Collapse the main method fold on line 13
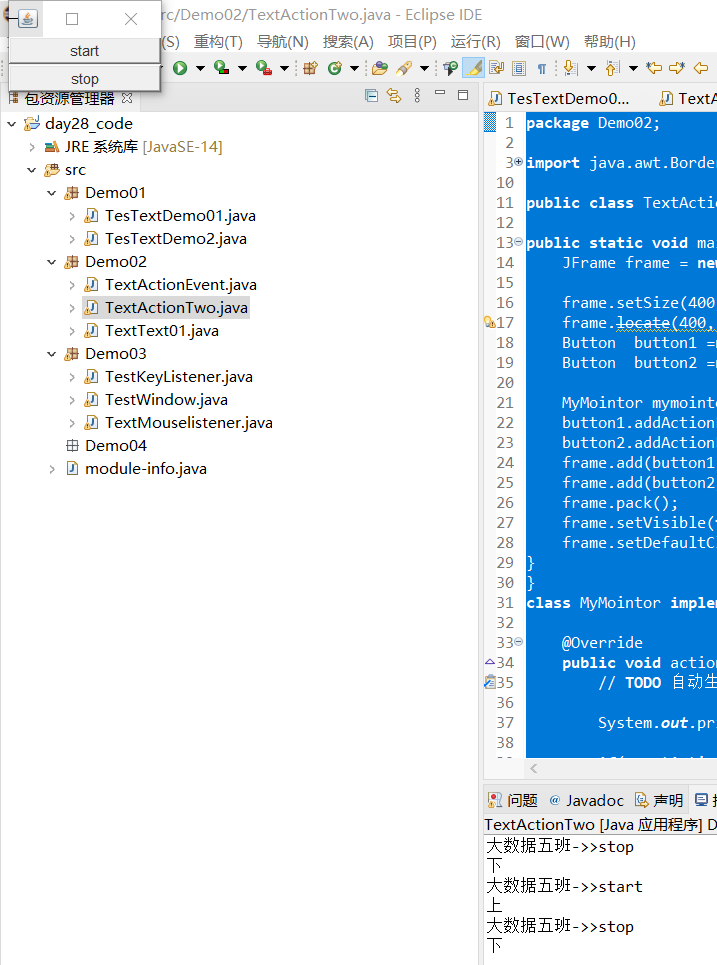The image size is (717, 965). [x=518, y=242]
